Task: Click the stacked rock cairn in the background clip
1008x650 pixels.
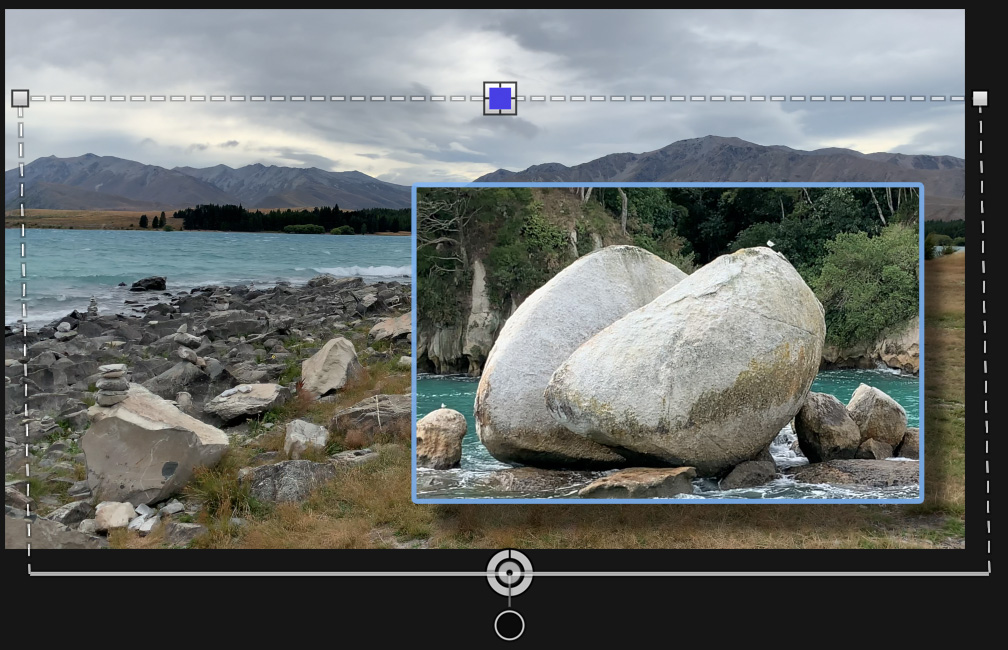Action: (112, 383)
